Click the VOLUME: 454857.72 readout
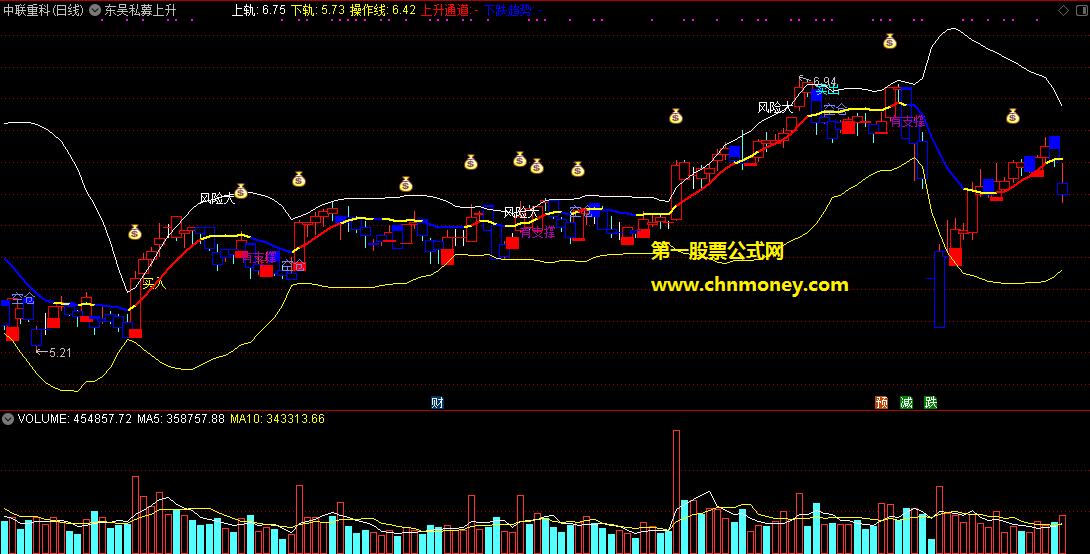Viewport: 1090px width, 554px height. (x=74, y=418)
